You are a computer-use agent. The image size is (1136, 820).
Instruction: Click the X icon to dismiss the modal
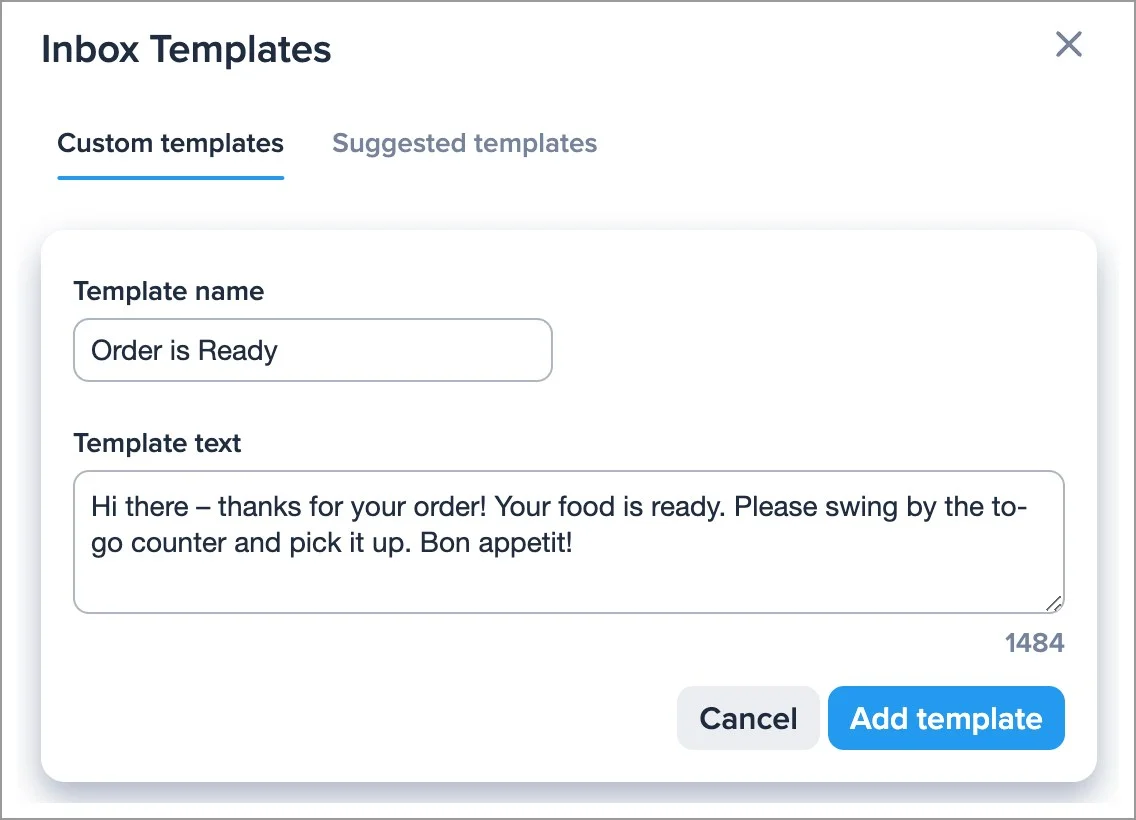click(x=1068, y=44)
